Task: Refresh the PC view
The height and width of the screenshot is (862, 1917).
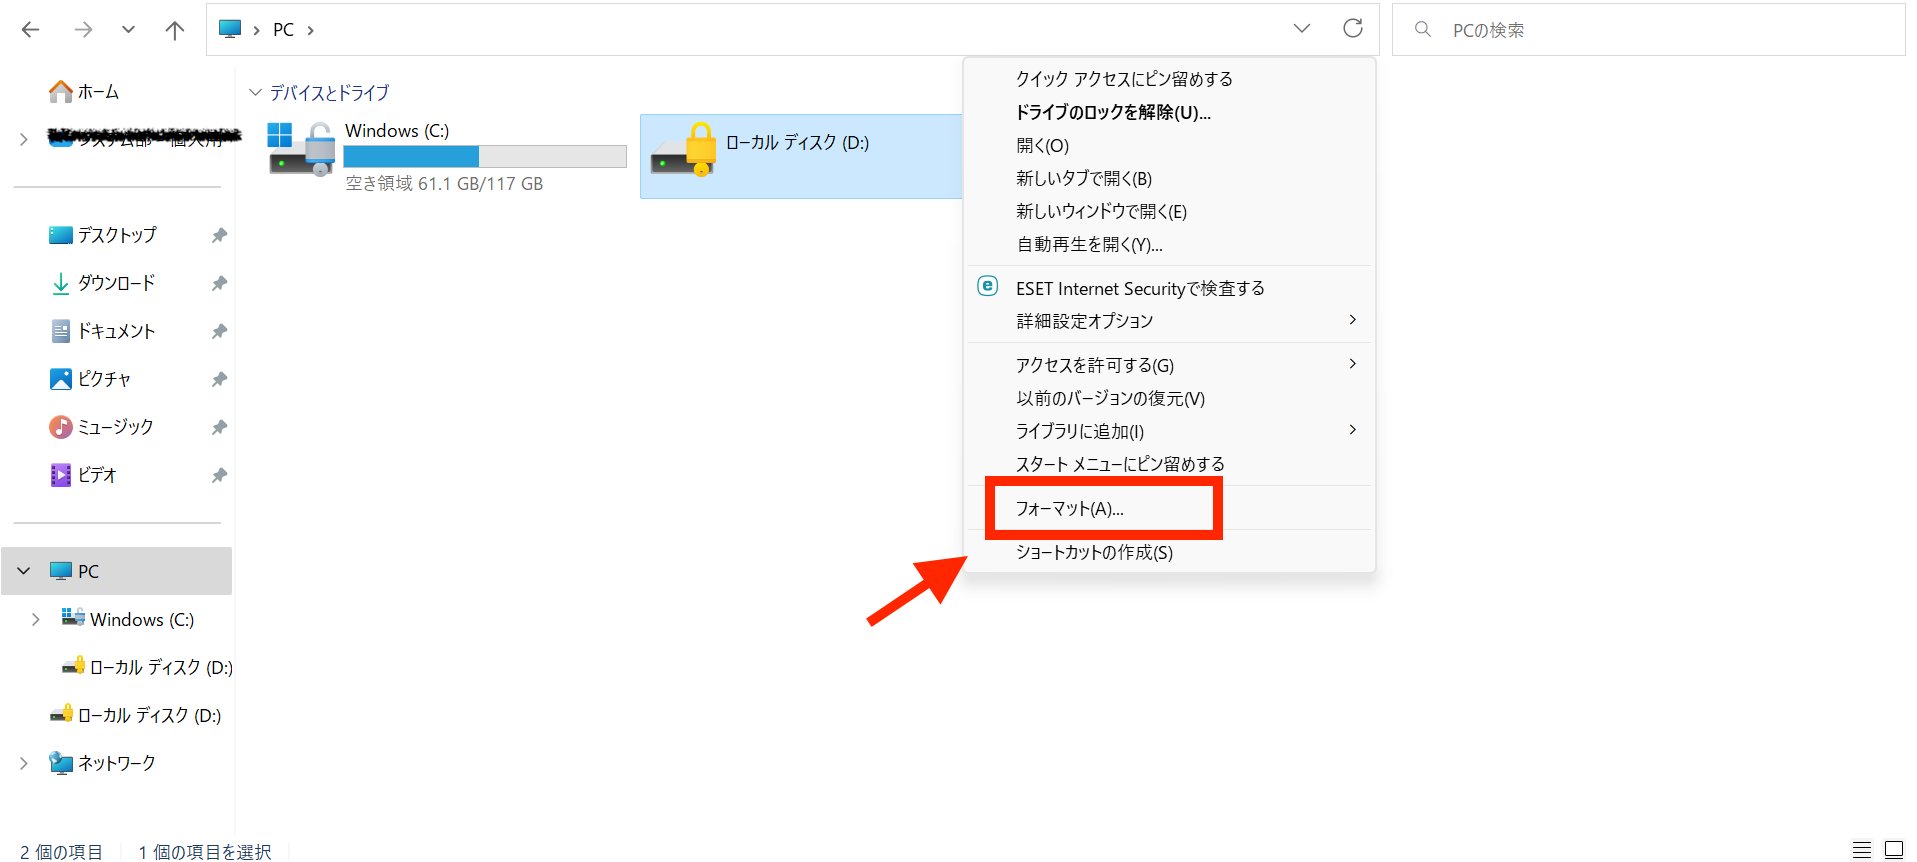Action: (1353, 28)
